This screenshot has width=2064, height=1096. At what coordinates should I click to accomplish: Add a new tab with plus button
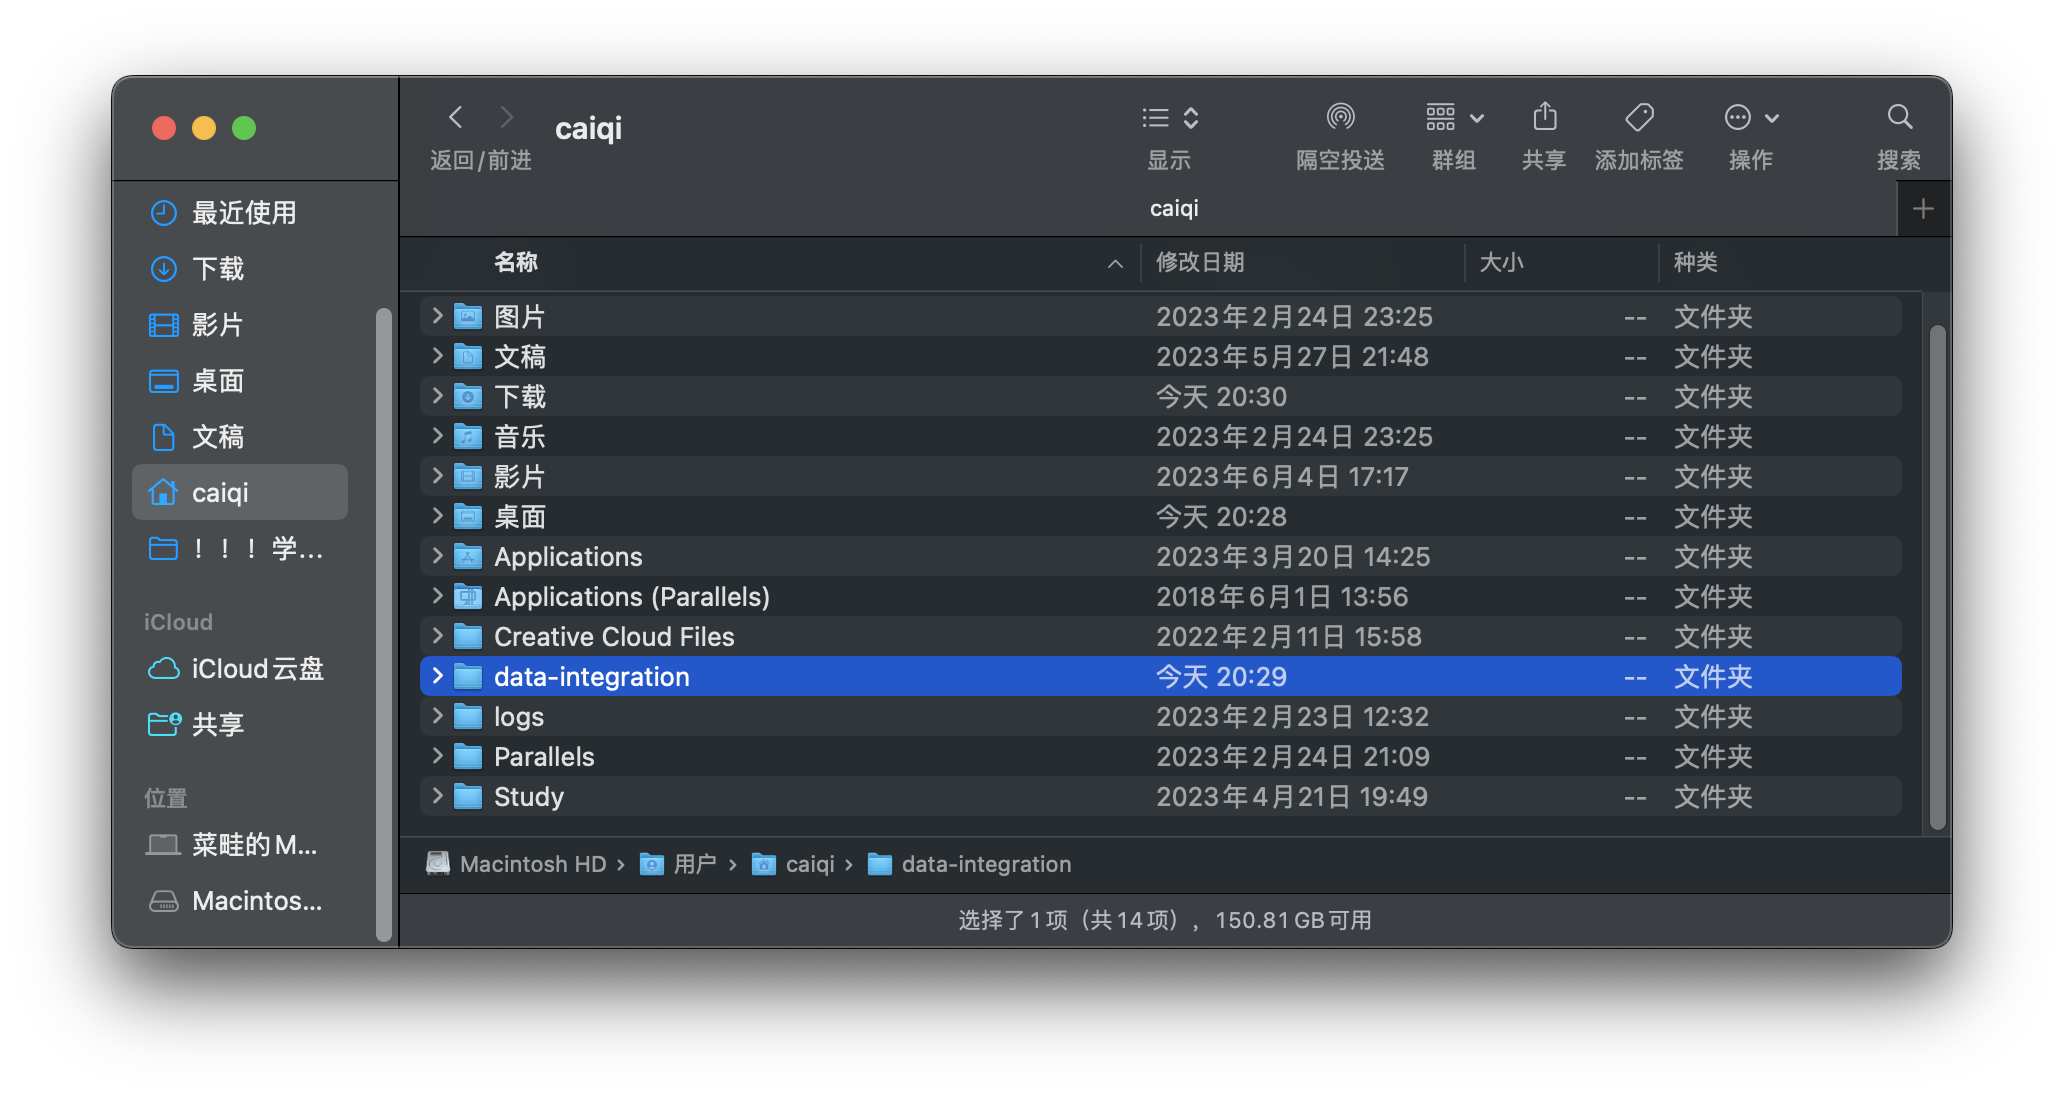coord(1922,209)
